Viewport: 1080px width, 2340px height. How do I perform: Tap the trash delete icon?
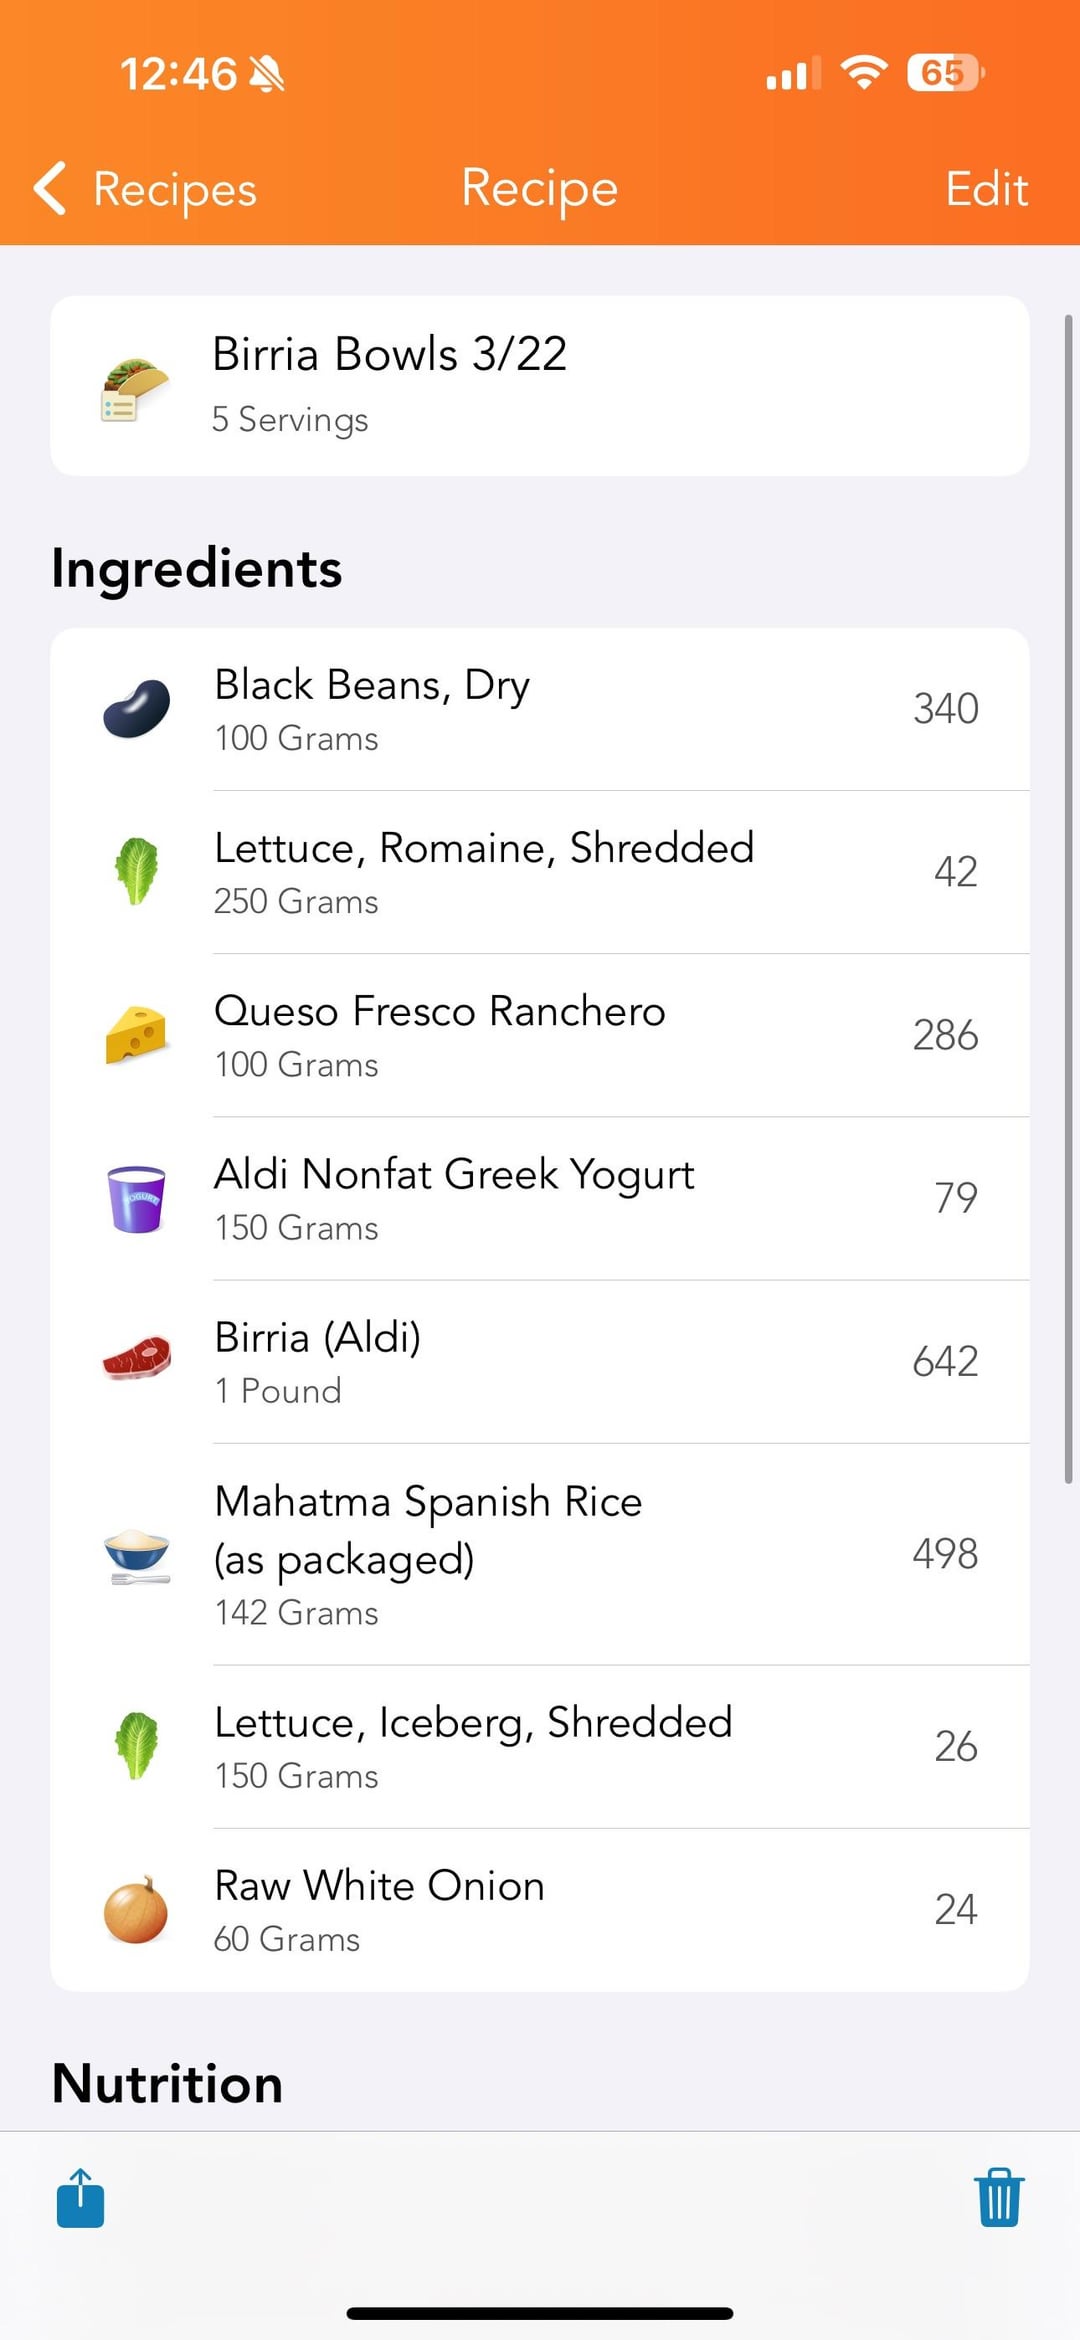click(x=998, y=2198)
